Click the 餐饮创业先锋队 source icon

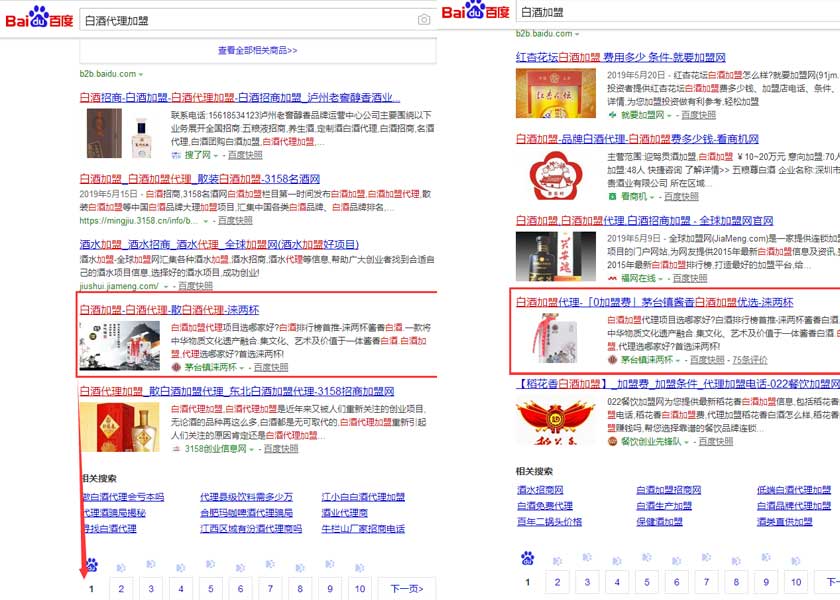612,441
